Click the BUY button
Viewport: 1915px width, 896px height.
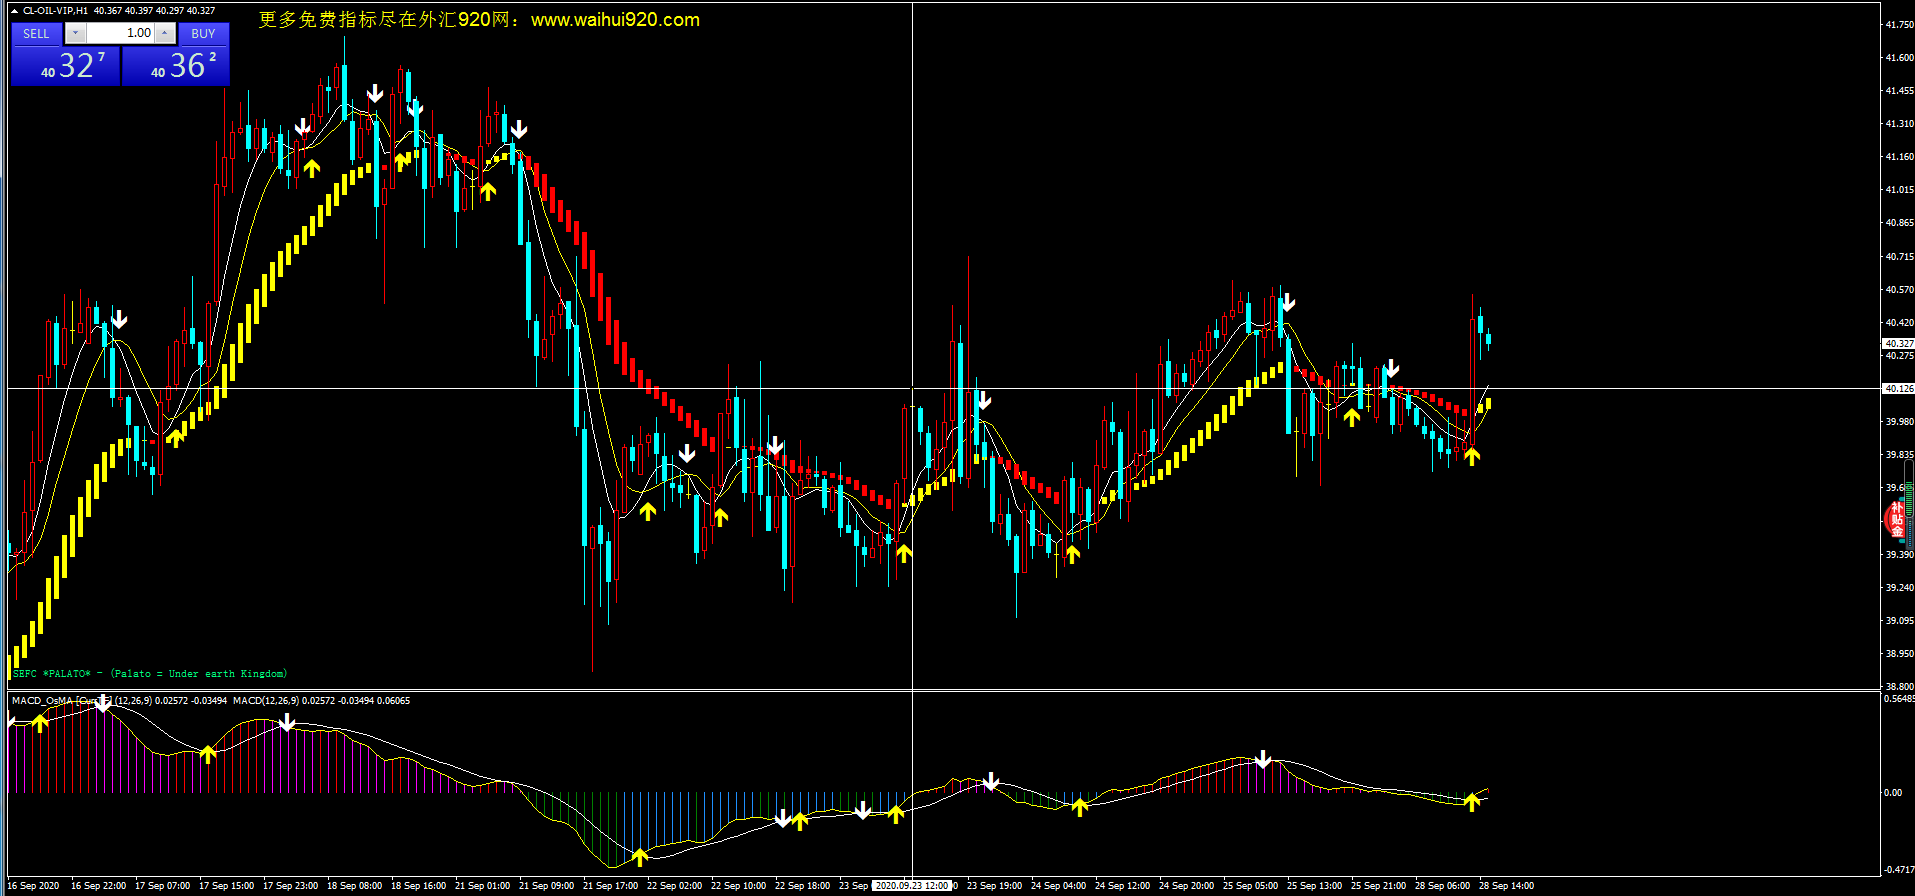pos(203,34)
